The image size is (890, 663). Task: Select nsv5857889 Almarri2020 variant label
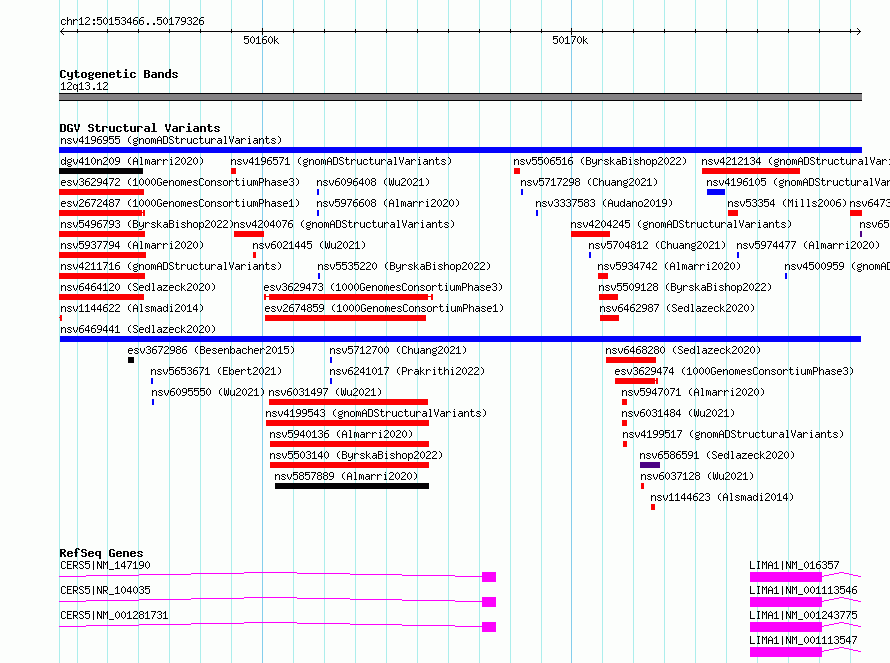[x=346, y=476]
